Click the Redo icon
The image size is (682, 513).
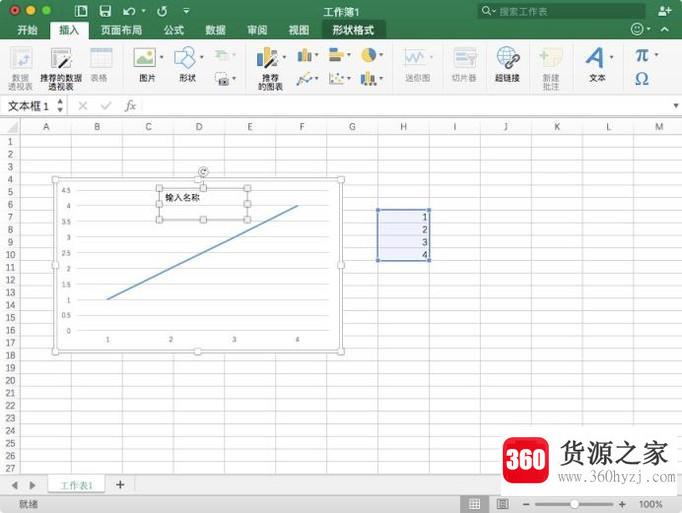162,11
